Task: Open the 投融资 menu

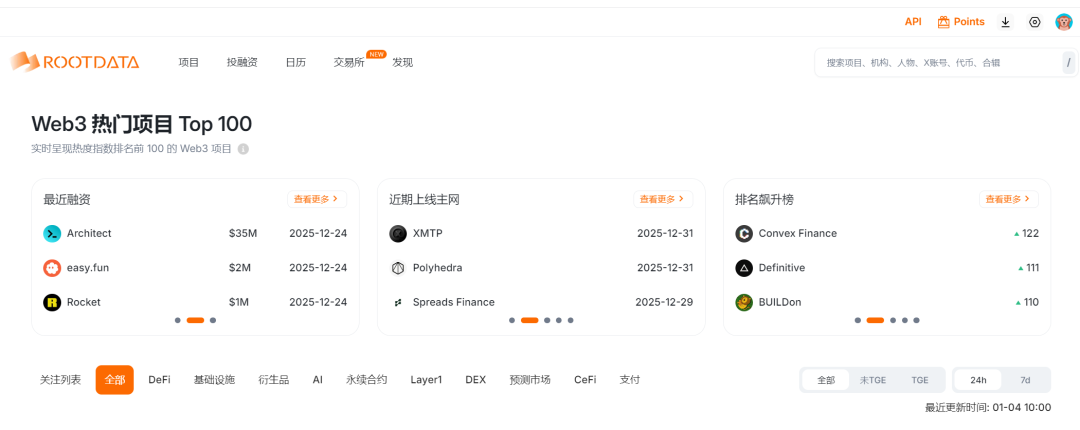Action: pyautogui.click(x=242, y=63)
